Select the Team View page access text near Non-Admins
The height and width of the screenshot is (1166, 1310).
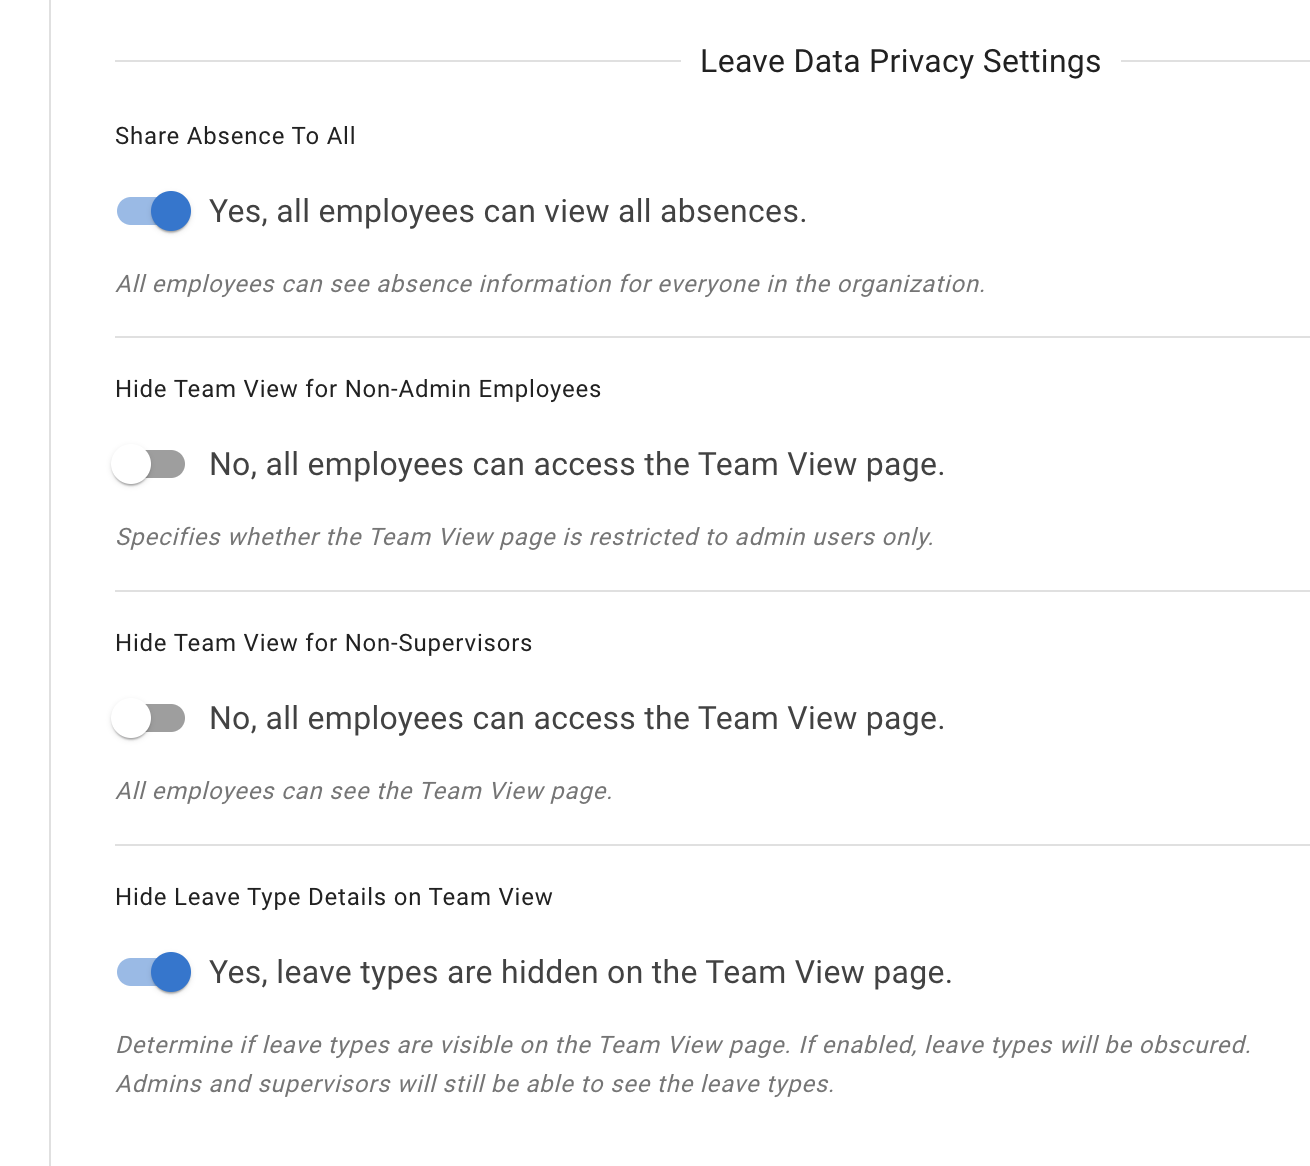pyautogui.click(x=576, y=464)
